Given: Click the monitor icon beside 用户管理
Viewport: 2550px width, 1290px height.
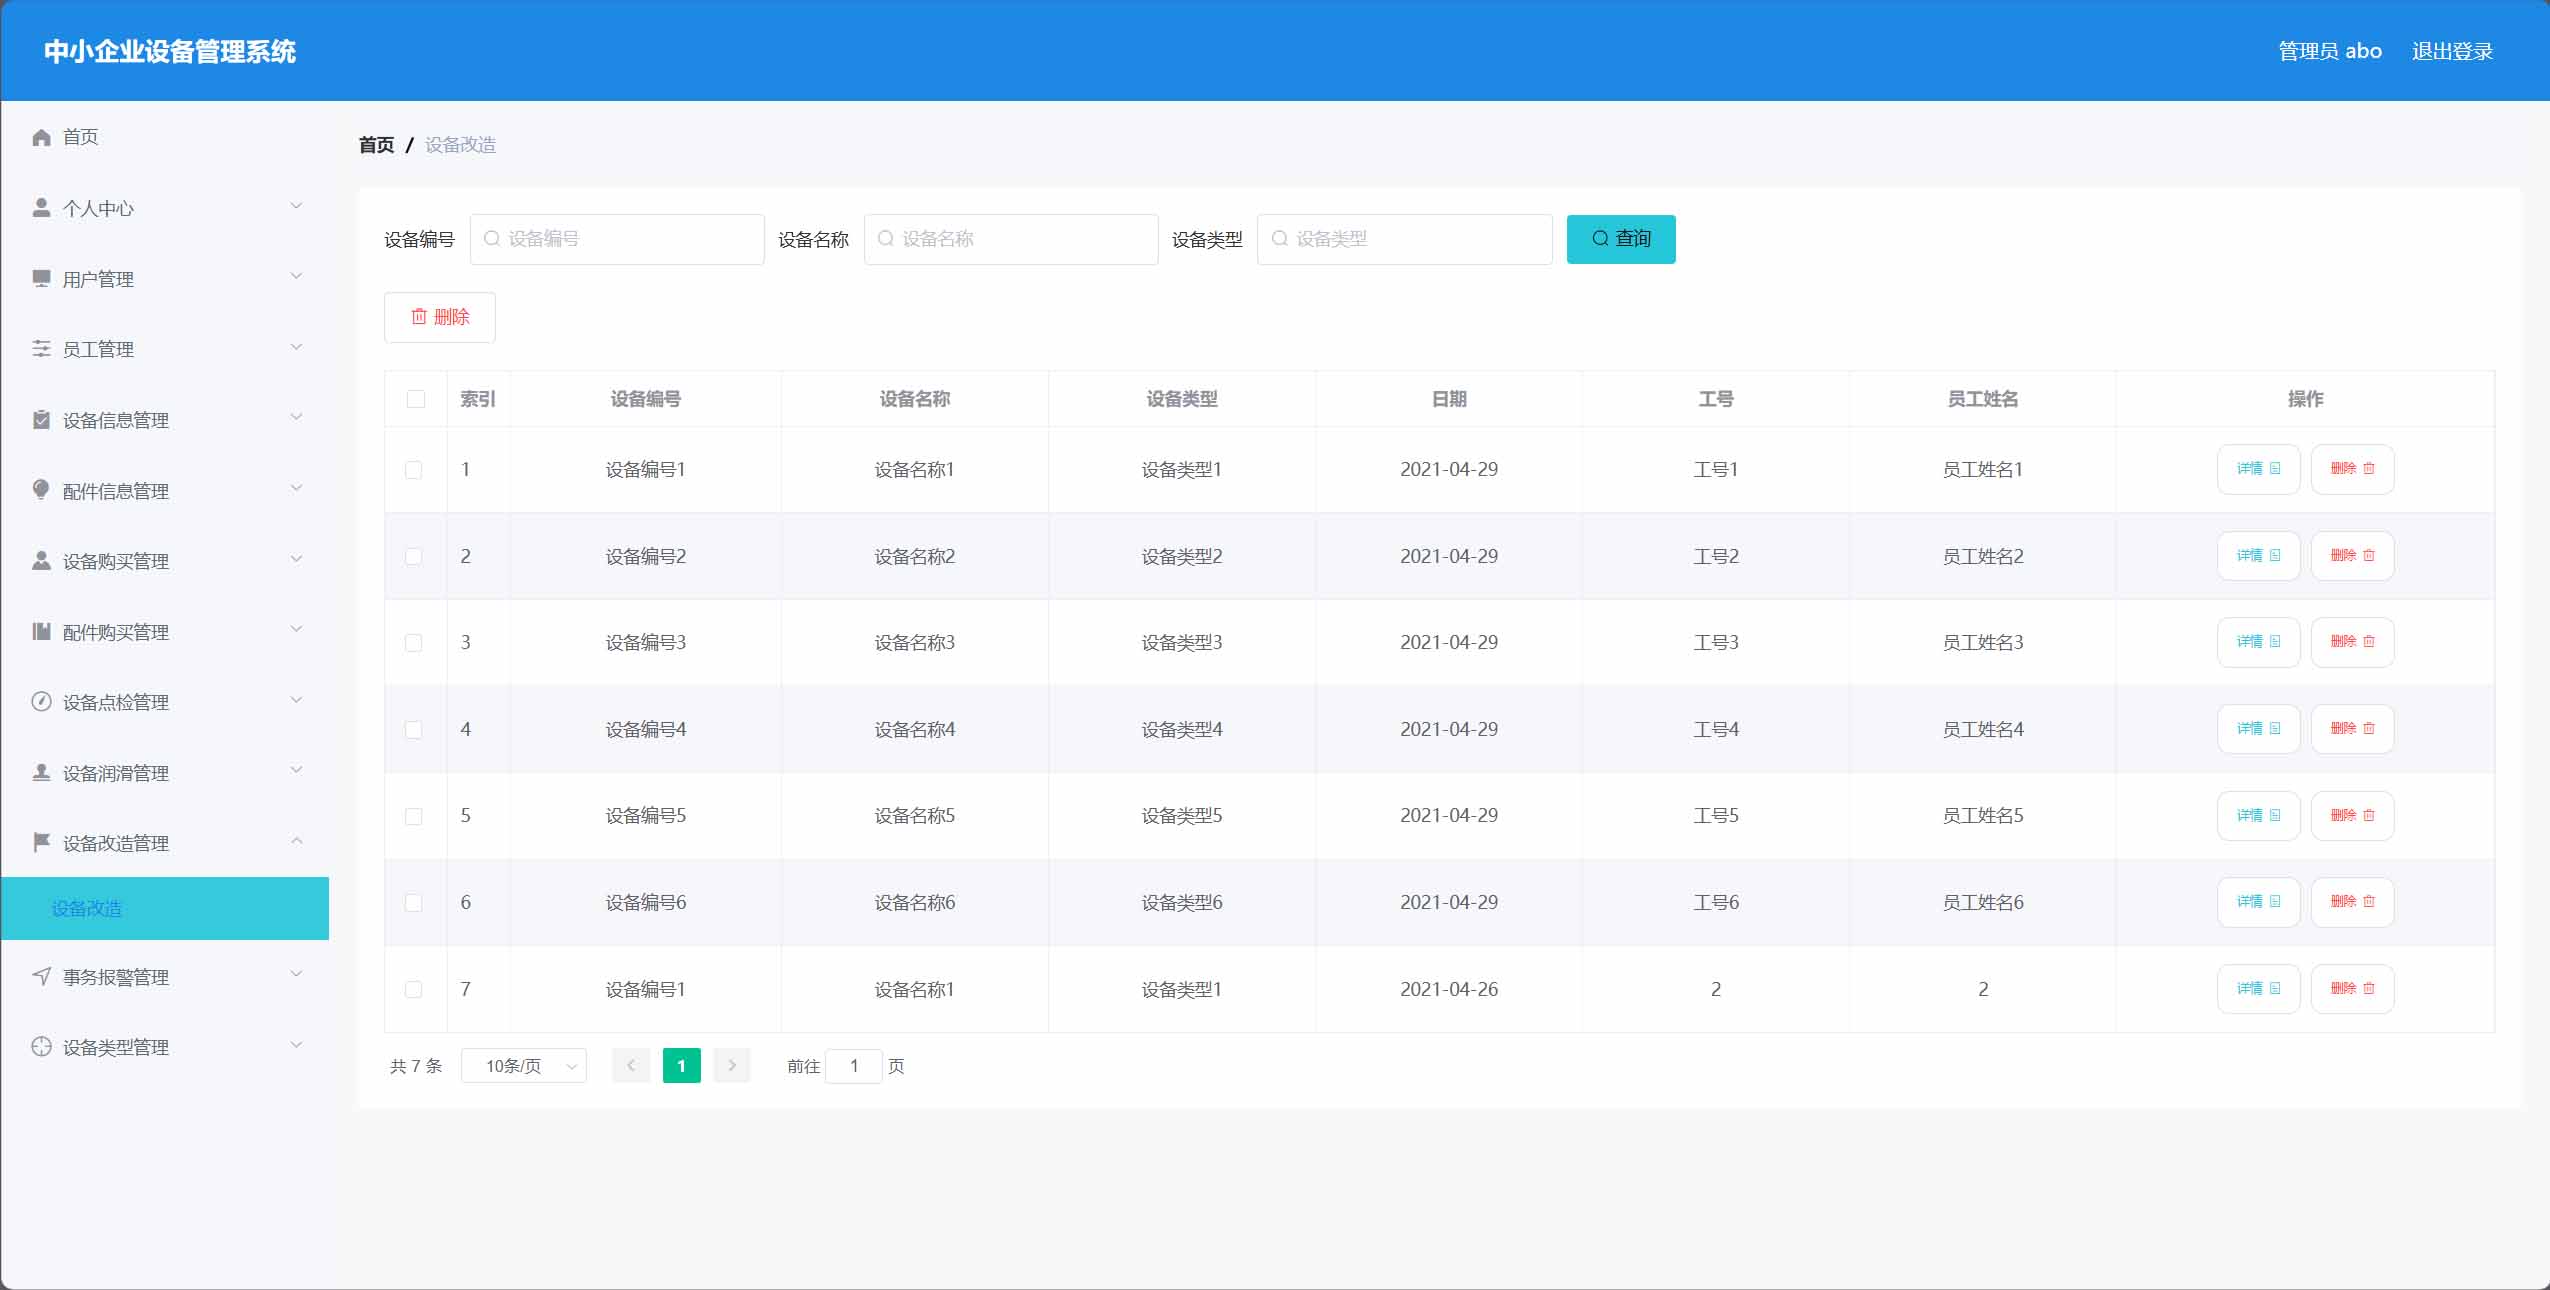Looking at the screenshot, I should click(41, 278).
